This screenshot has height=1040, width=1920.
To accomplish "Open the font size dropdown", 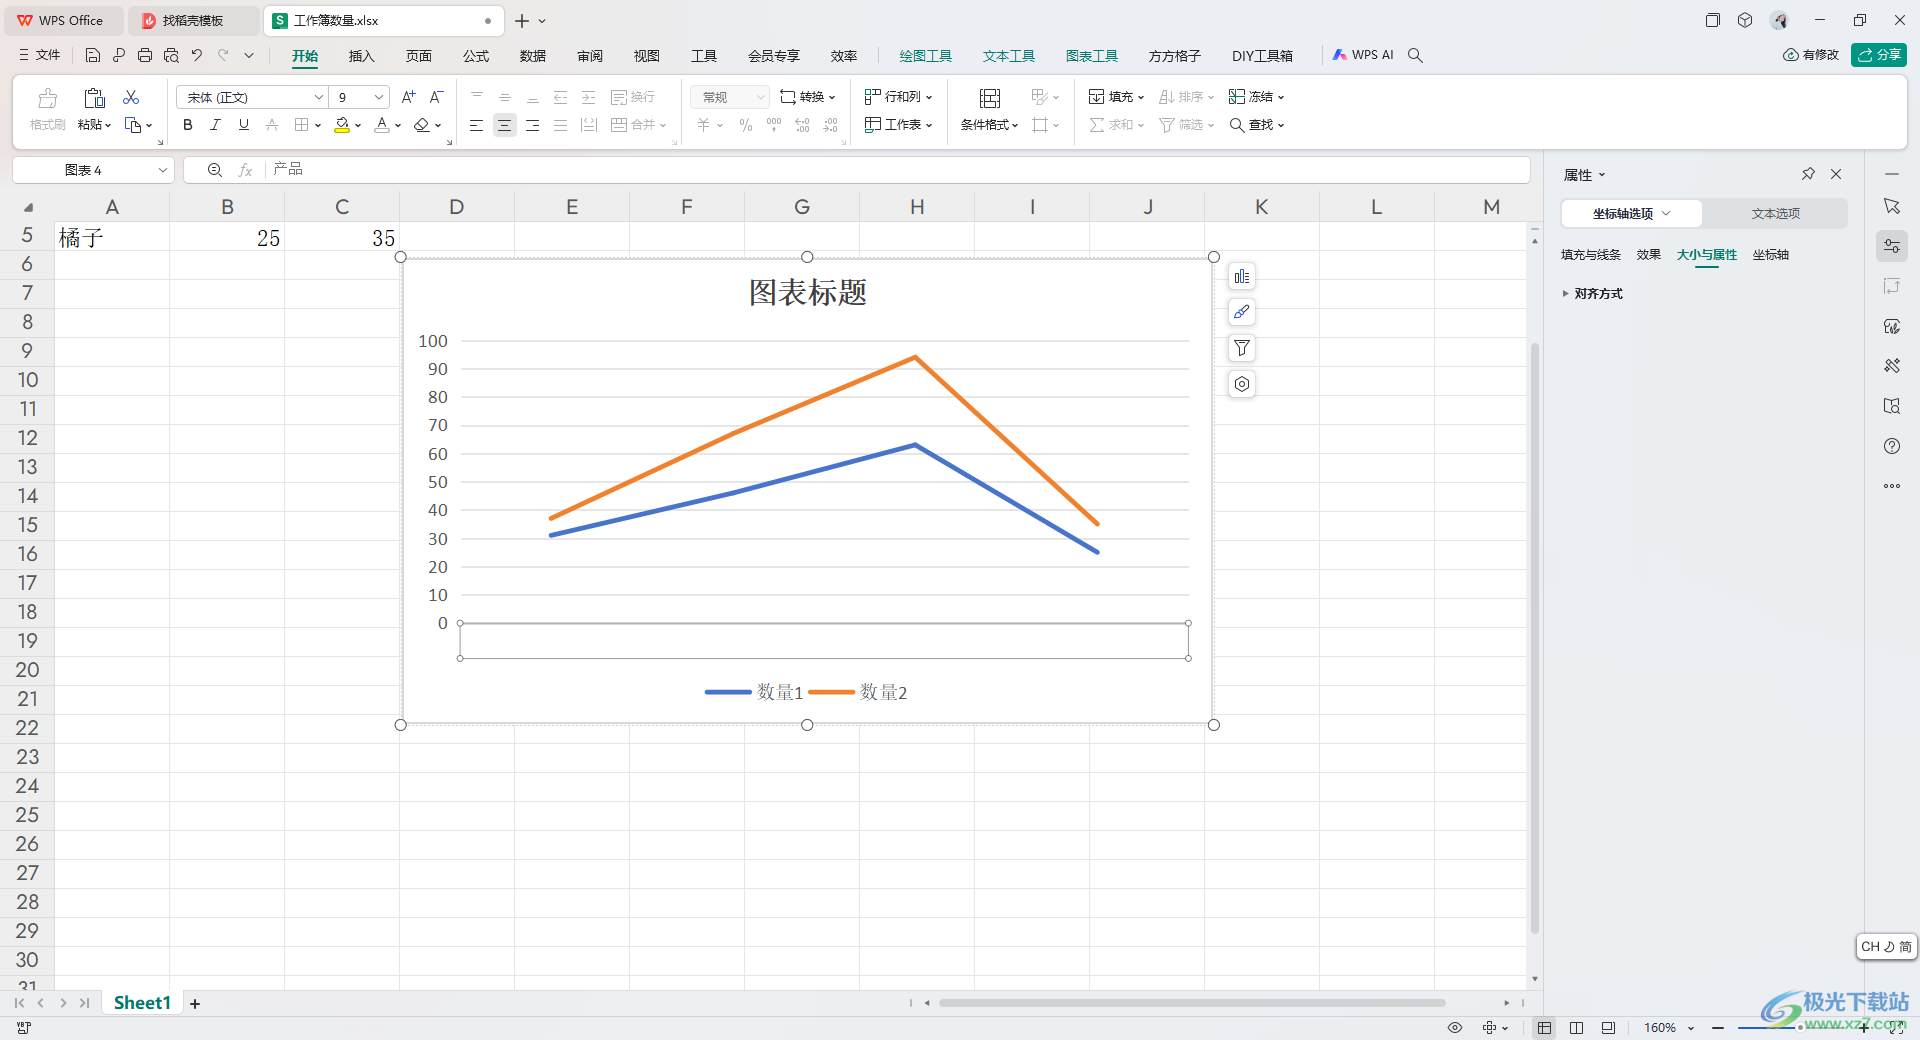I will pos(379,97).
